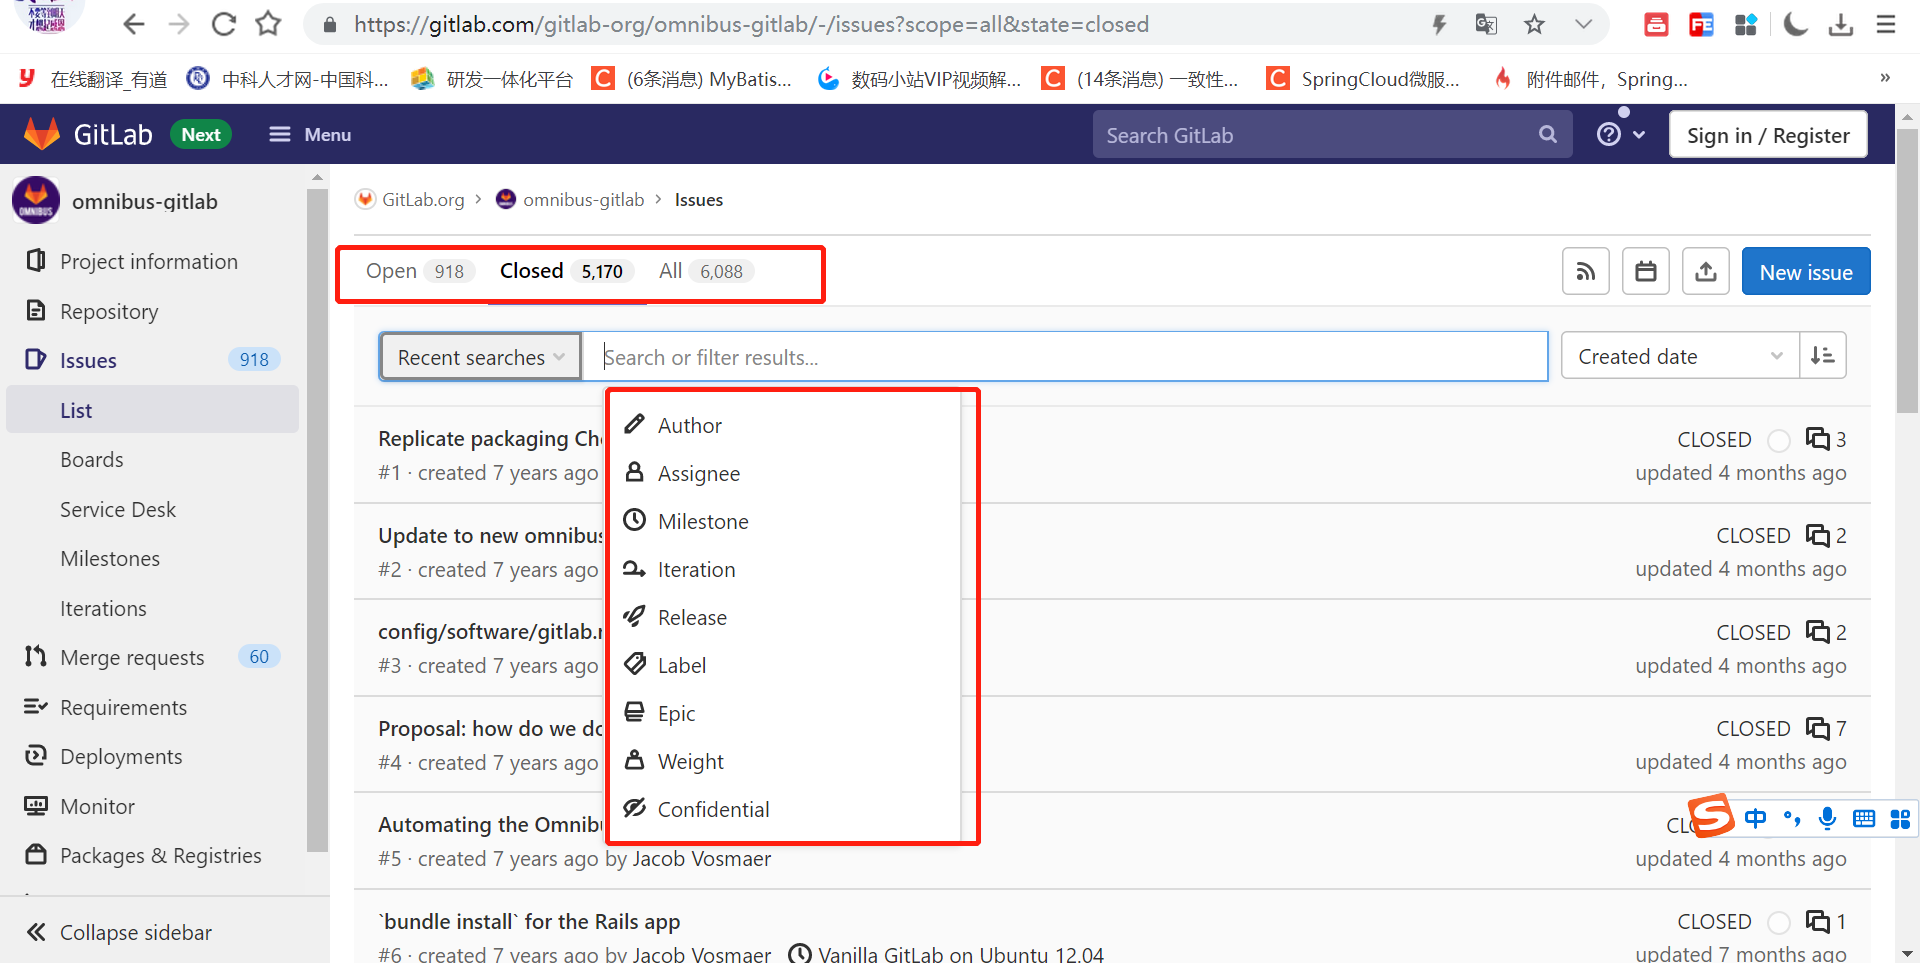
Task: Click the comments icon on issue #1
Action: [x=1817, y=439]
